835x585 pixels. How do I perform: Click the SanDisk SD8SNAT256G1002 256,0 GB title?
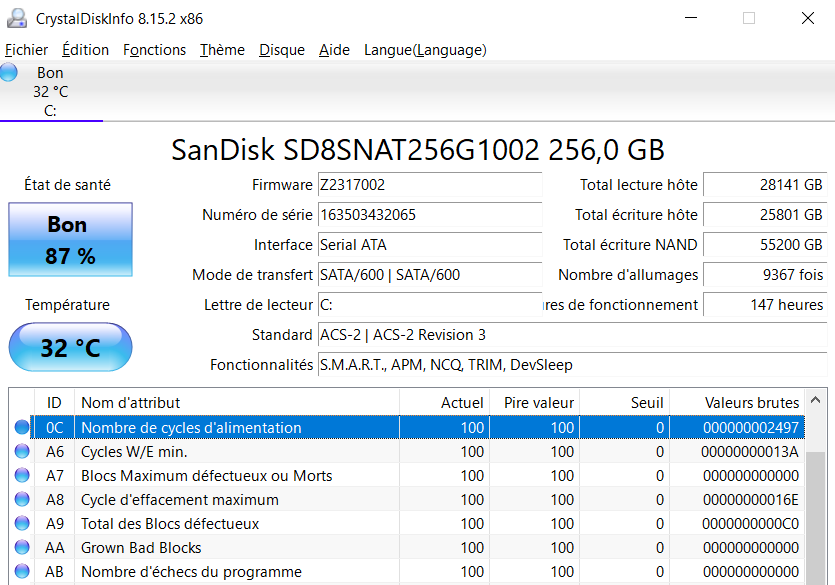pyautogui.click(x=418, y=150)
